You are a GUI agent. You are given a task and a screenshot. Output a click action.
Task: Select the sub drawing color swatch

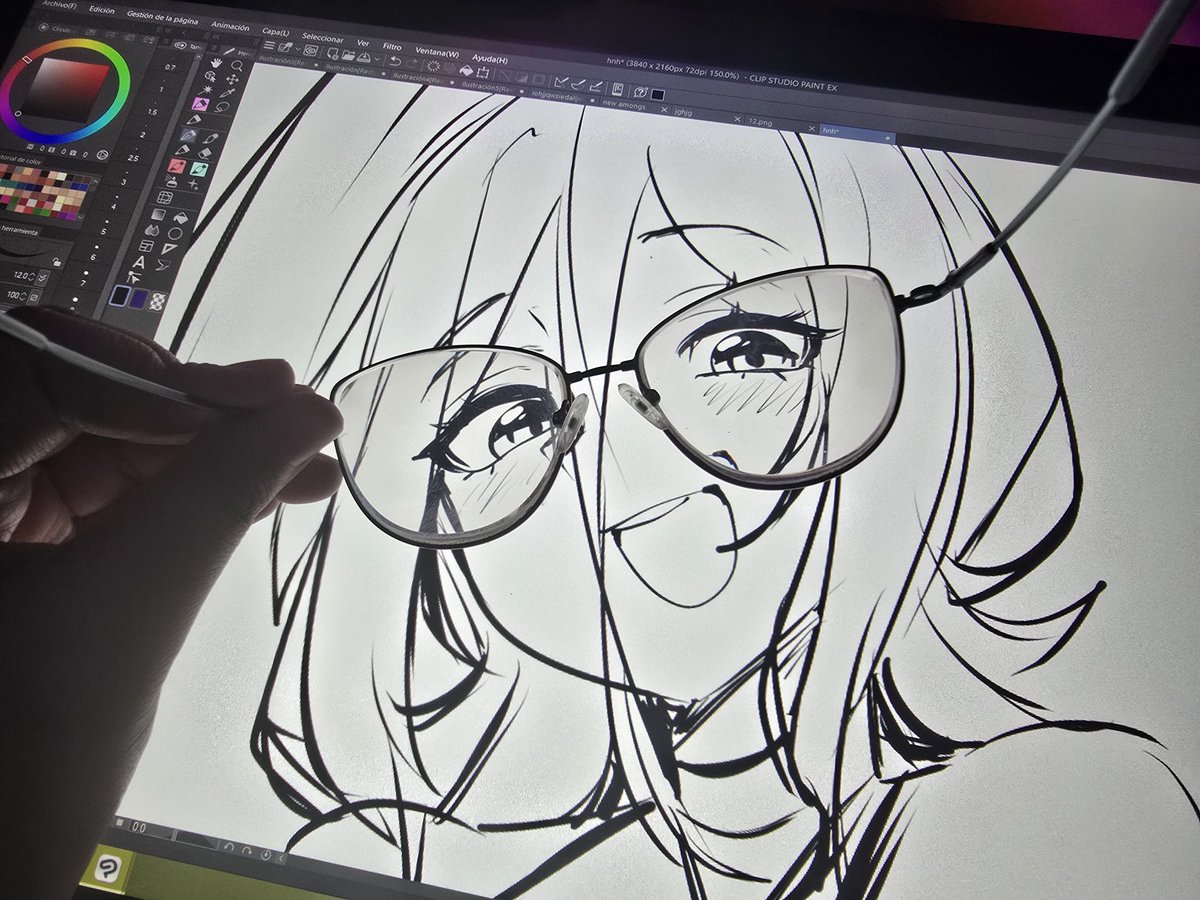(x=138, y=299)
